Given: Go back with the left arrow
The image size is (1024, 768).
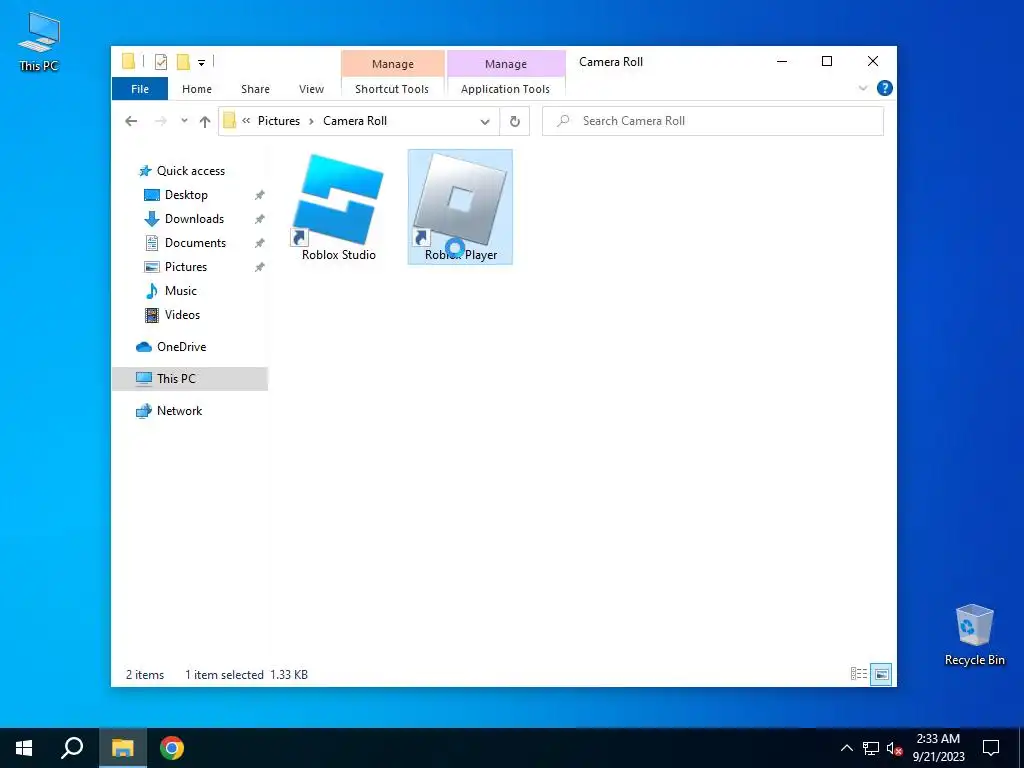Looking at the screenshot, I should 131,121.
